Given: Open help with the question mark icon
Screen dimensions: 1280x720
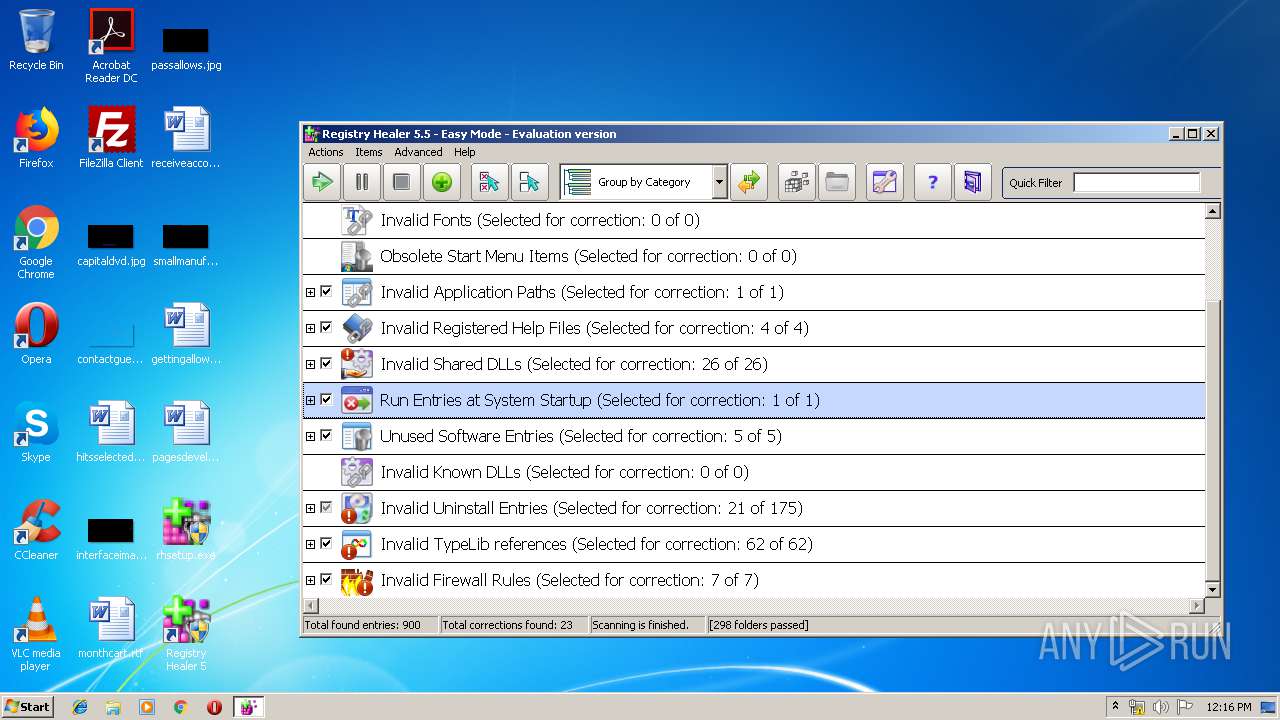Looking at the screenshot, I should click(x=933, y=182).
